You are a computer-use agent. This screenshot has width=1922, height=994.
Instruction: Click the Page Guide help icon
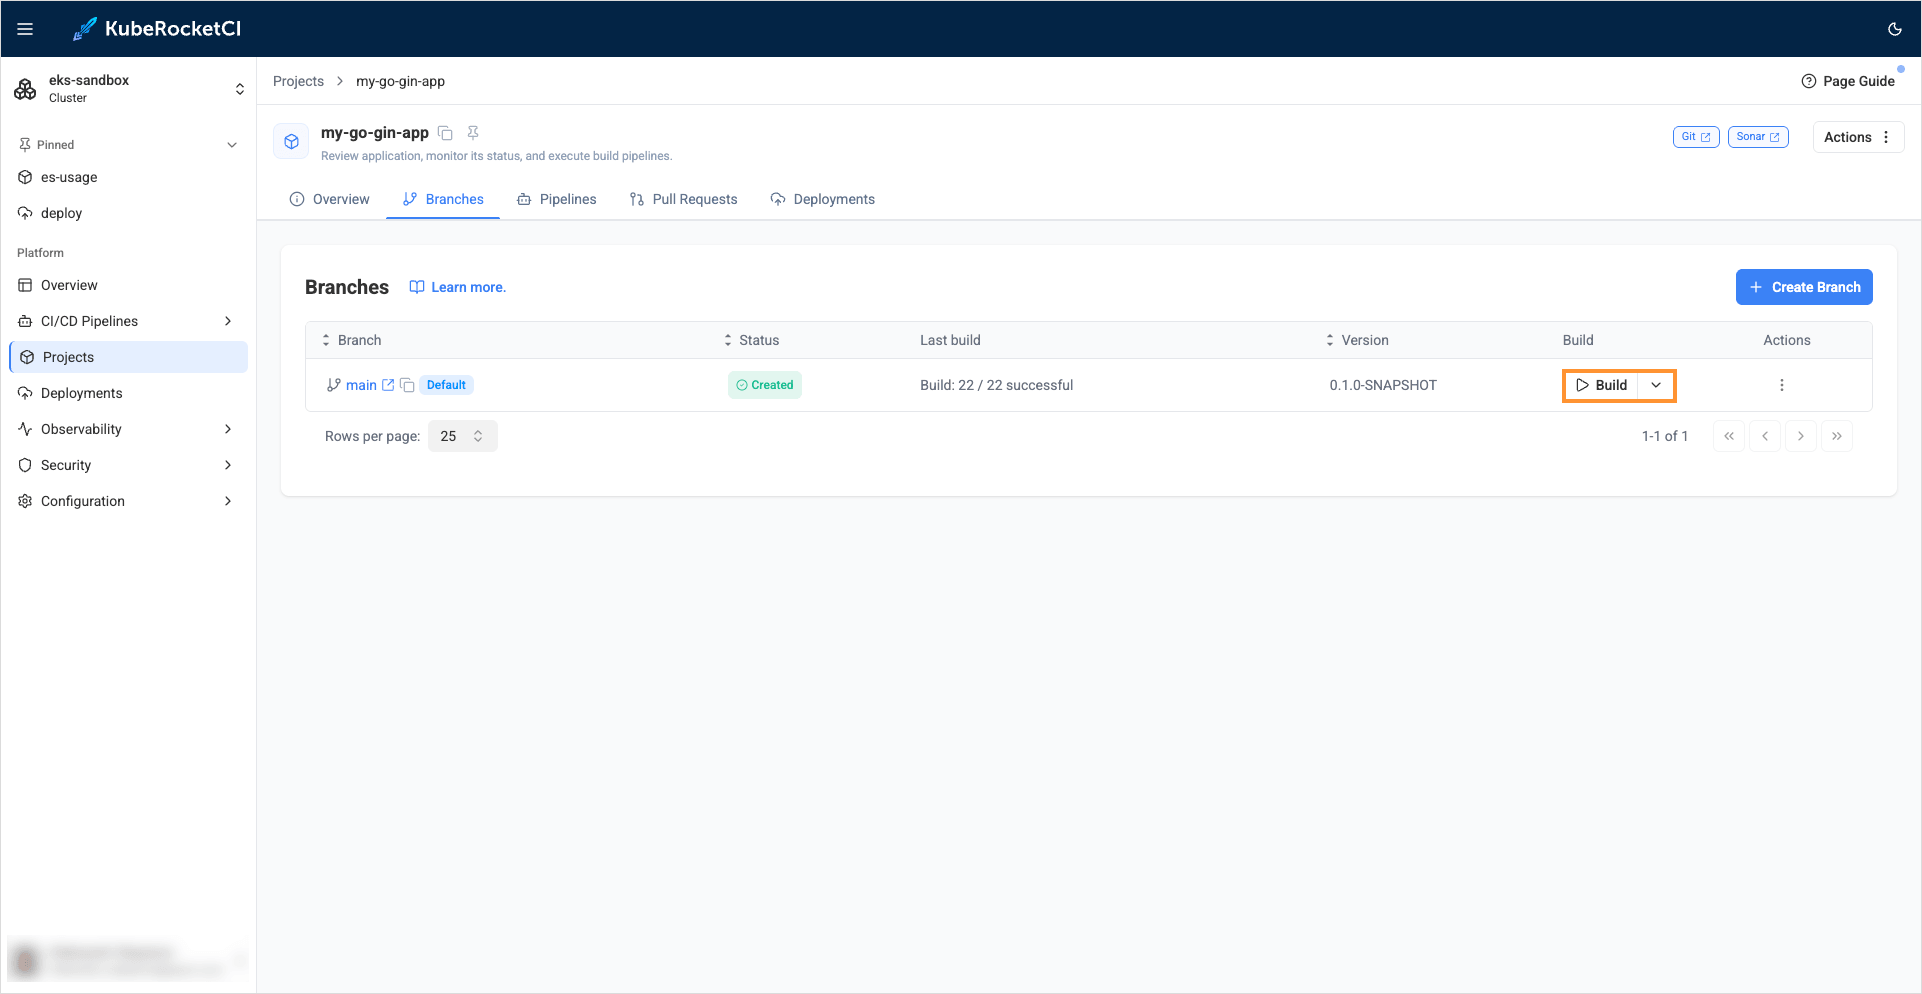point(1809,81)
